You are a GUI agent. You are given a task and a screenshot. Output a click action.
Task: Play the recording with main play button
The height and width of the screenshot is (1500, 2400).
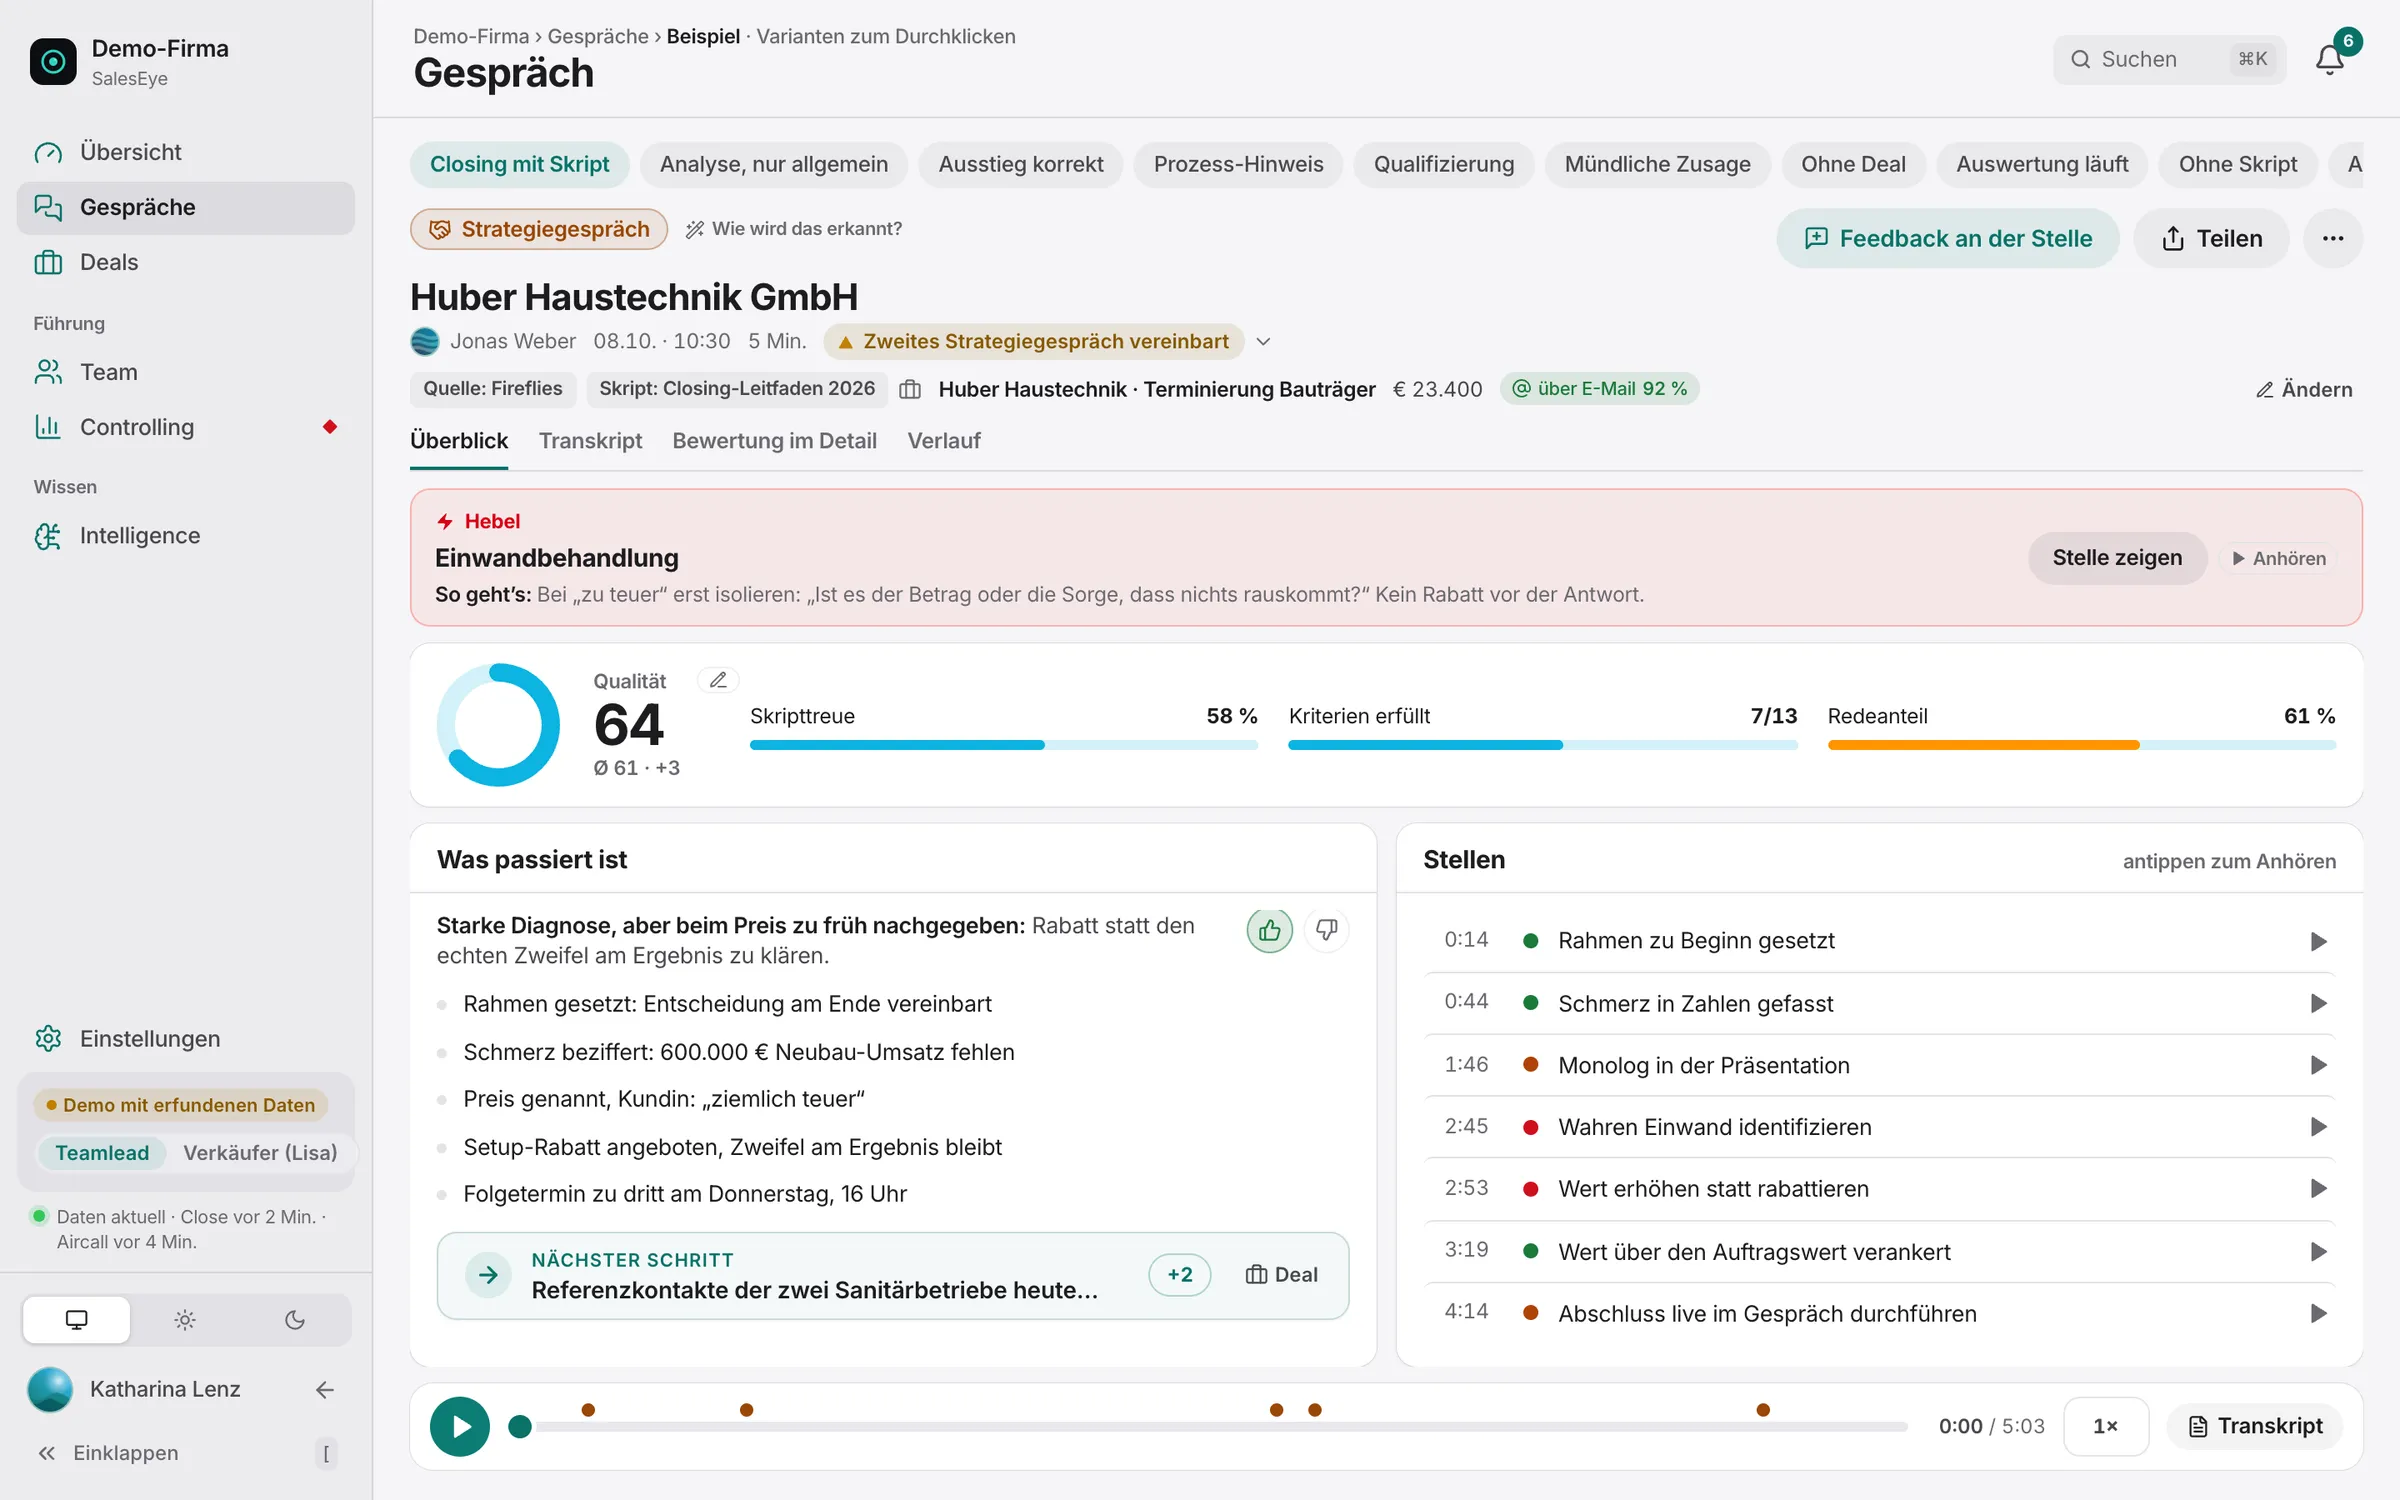click(460, 1426)
